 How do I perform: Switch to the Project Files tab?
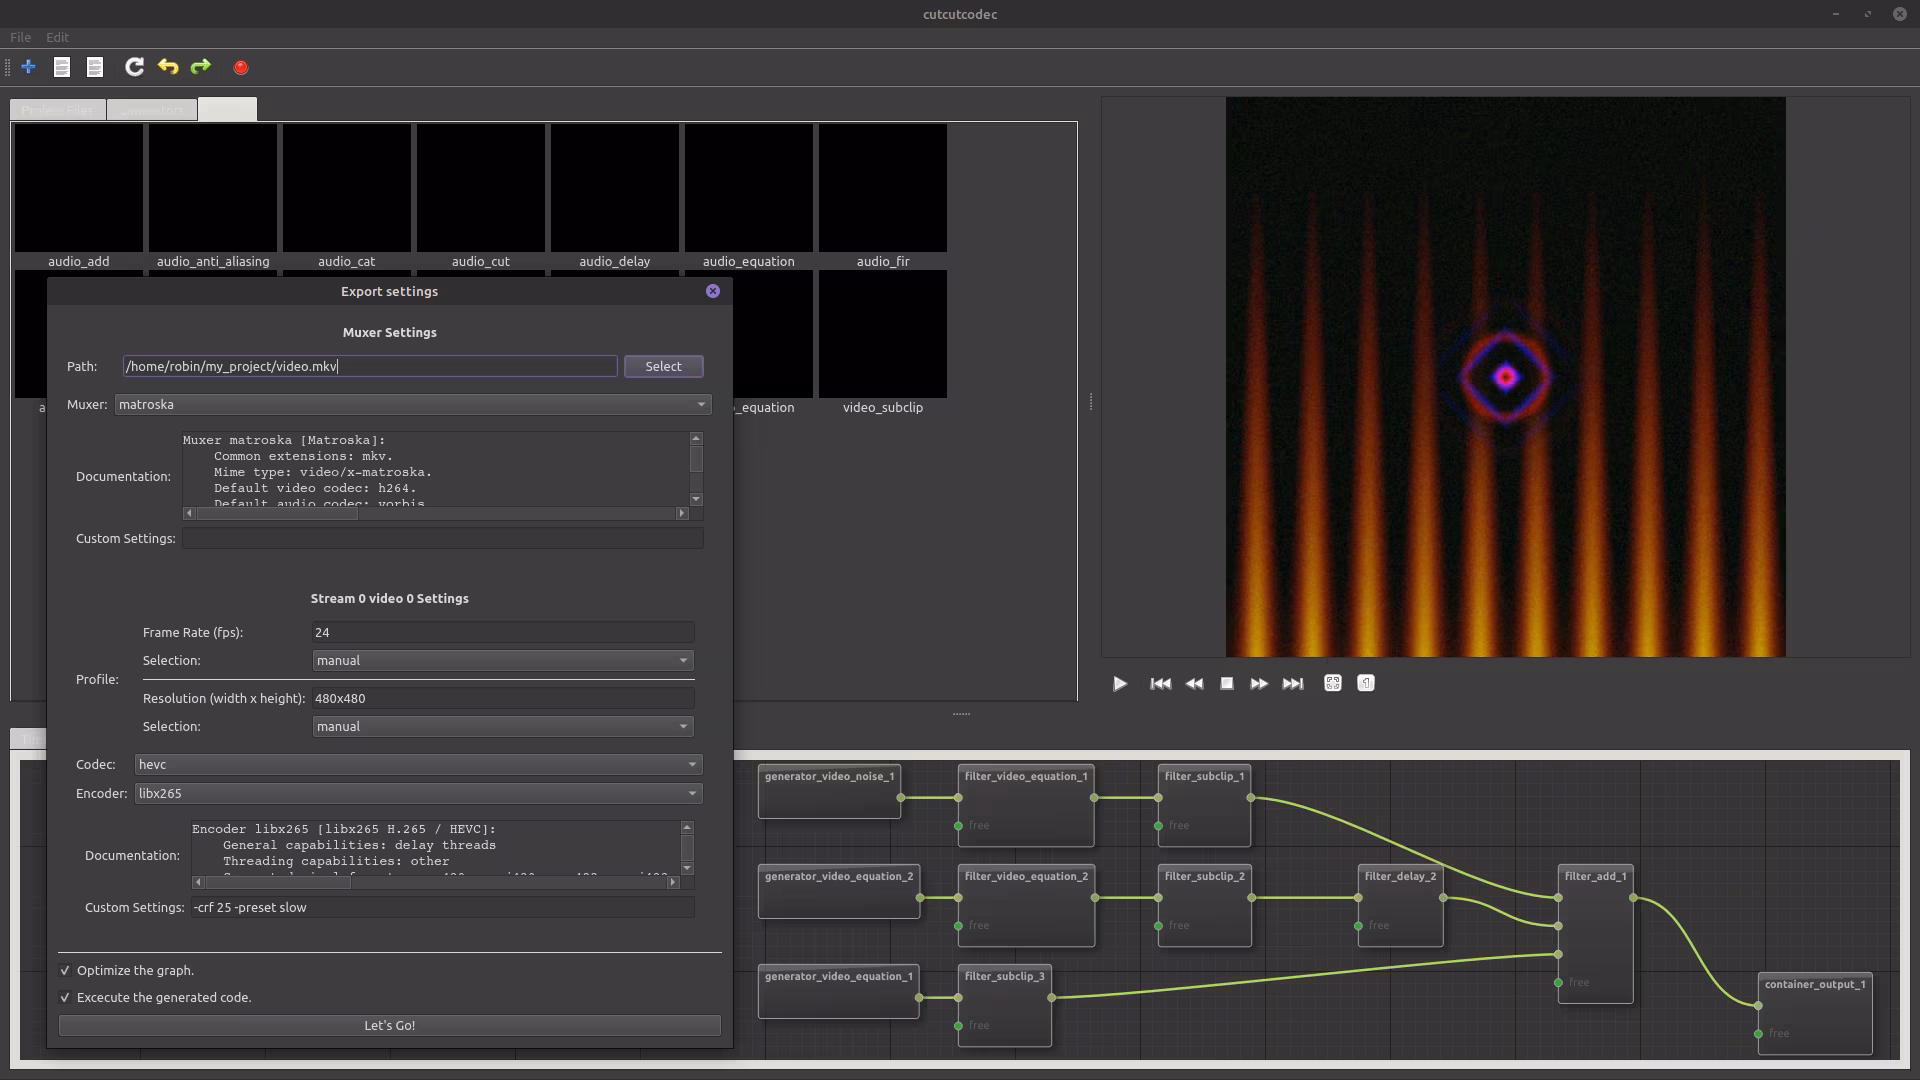coord(58,110)
